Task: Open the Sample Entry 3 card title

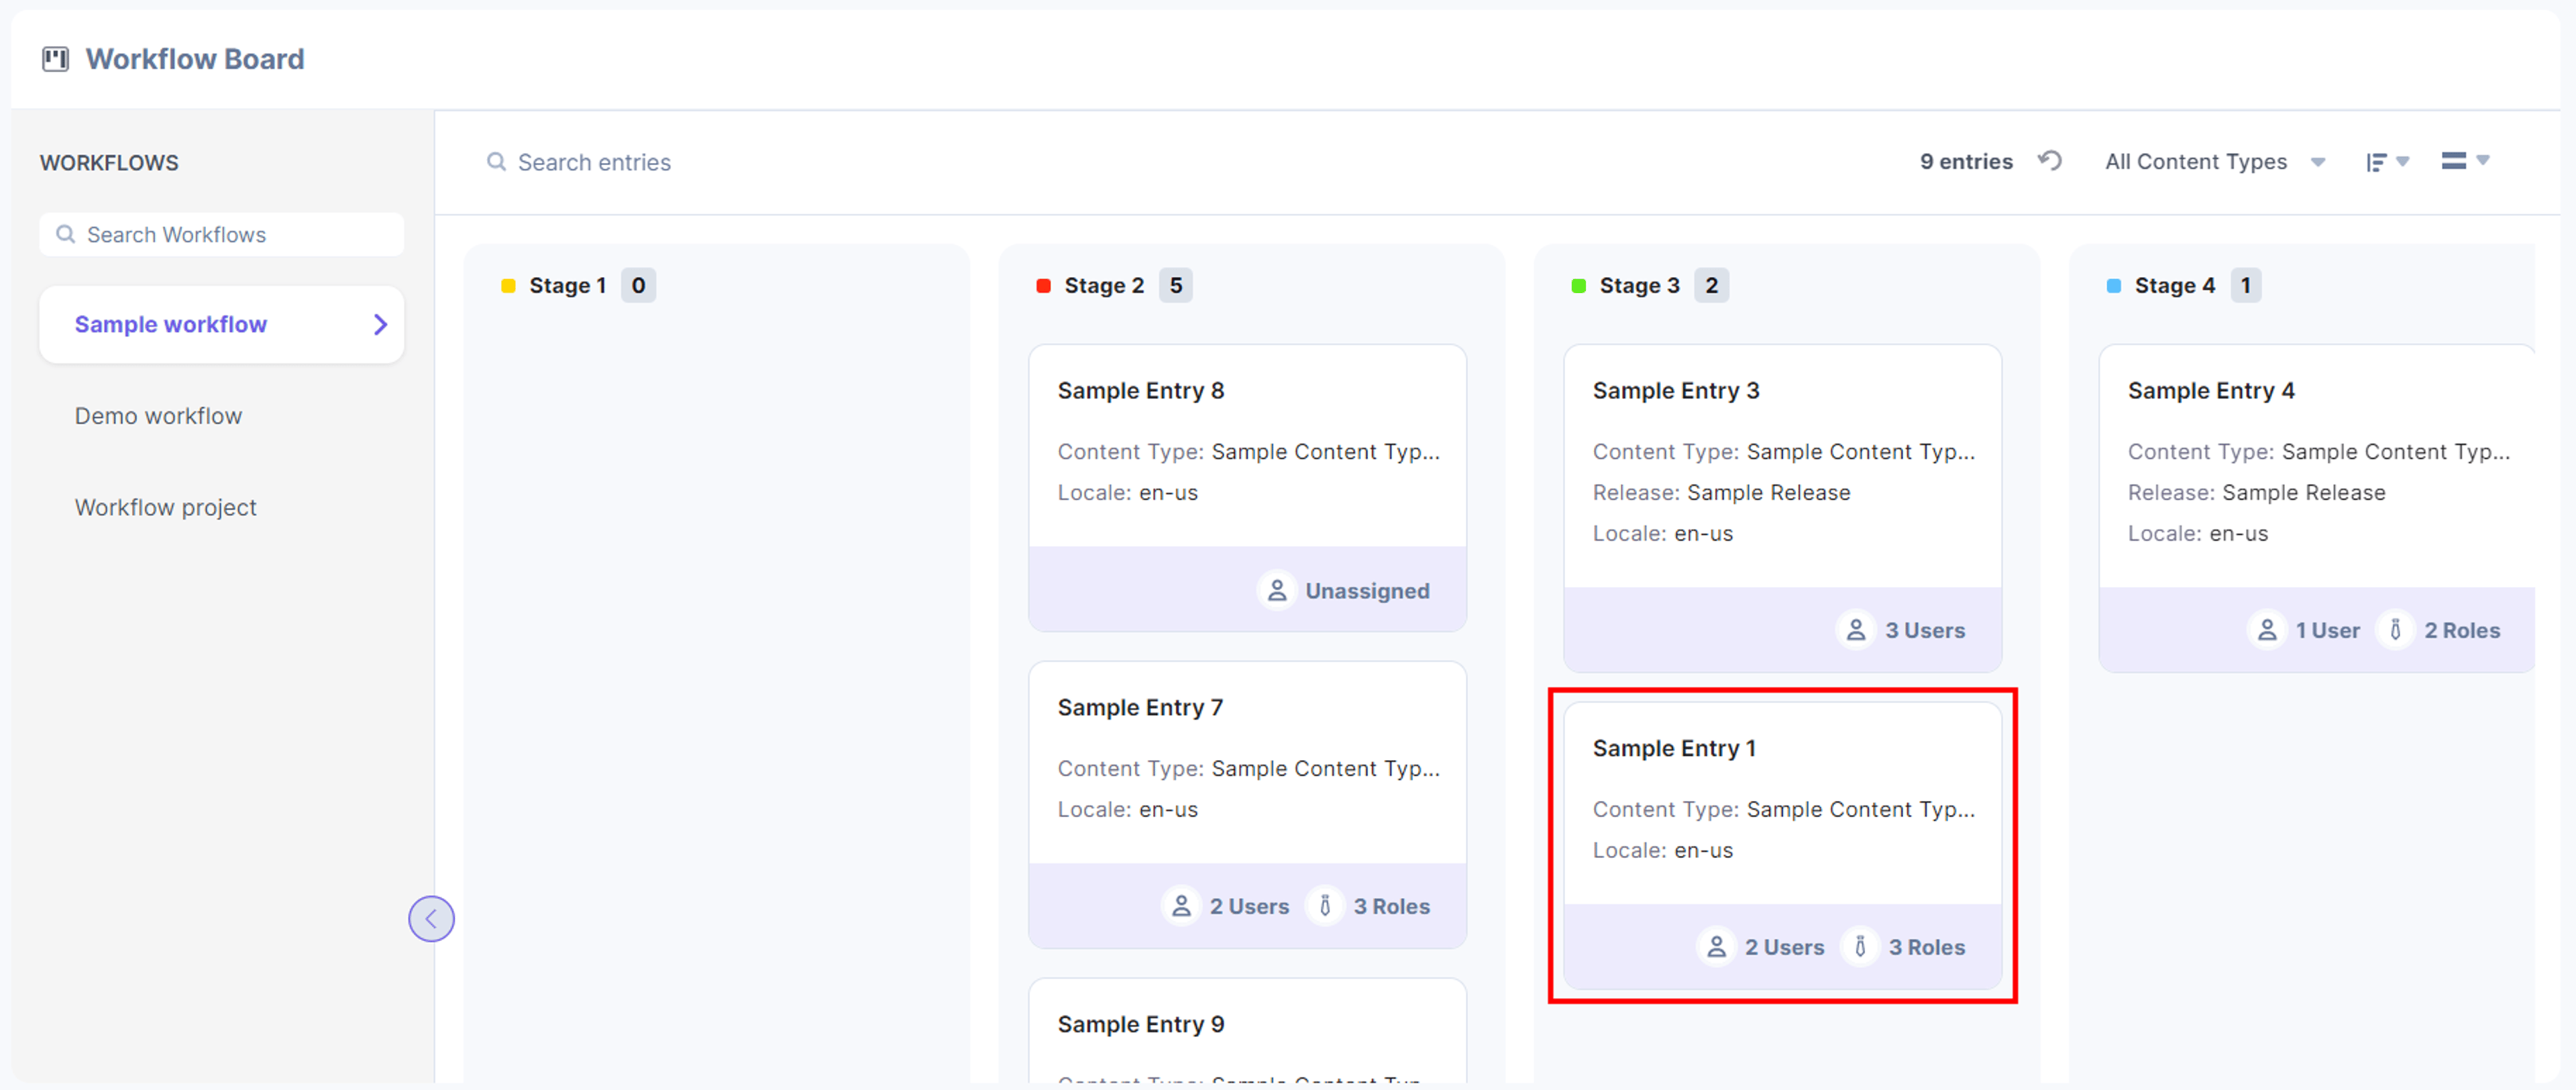Action: point(1676,391)
